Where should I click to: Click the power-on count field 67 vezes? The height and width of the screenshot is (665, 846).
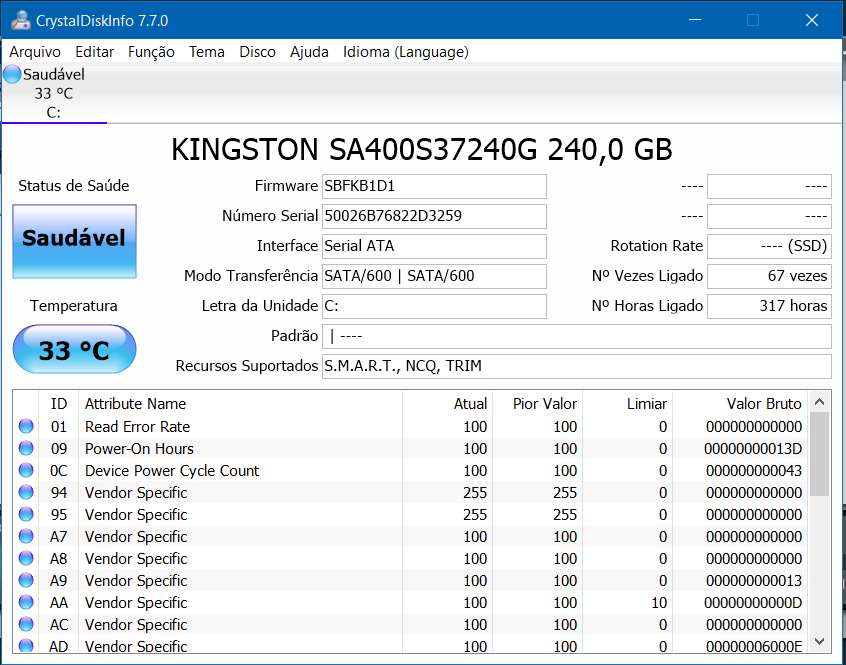coord(769,276)
